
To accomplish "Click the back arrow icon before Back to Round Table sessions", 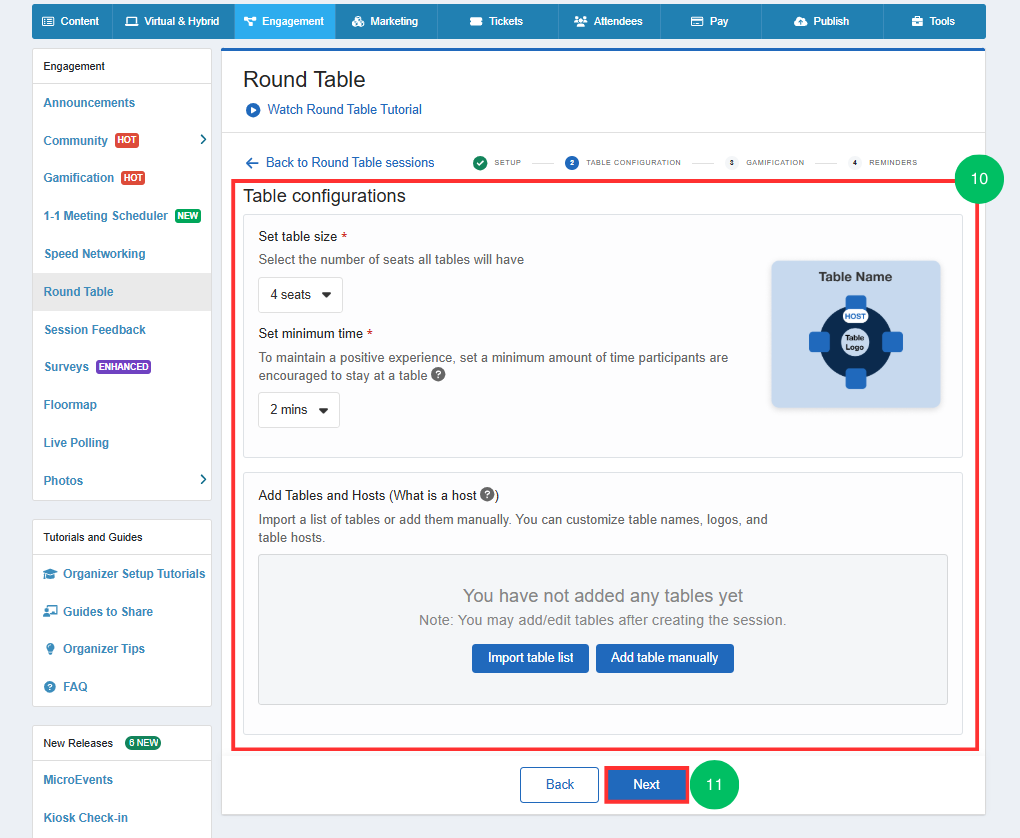I will tap(252, 163).
